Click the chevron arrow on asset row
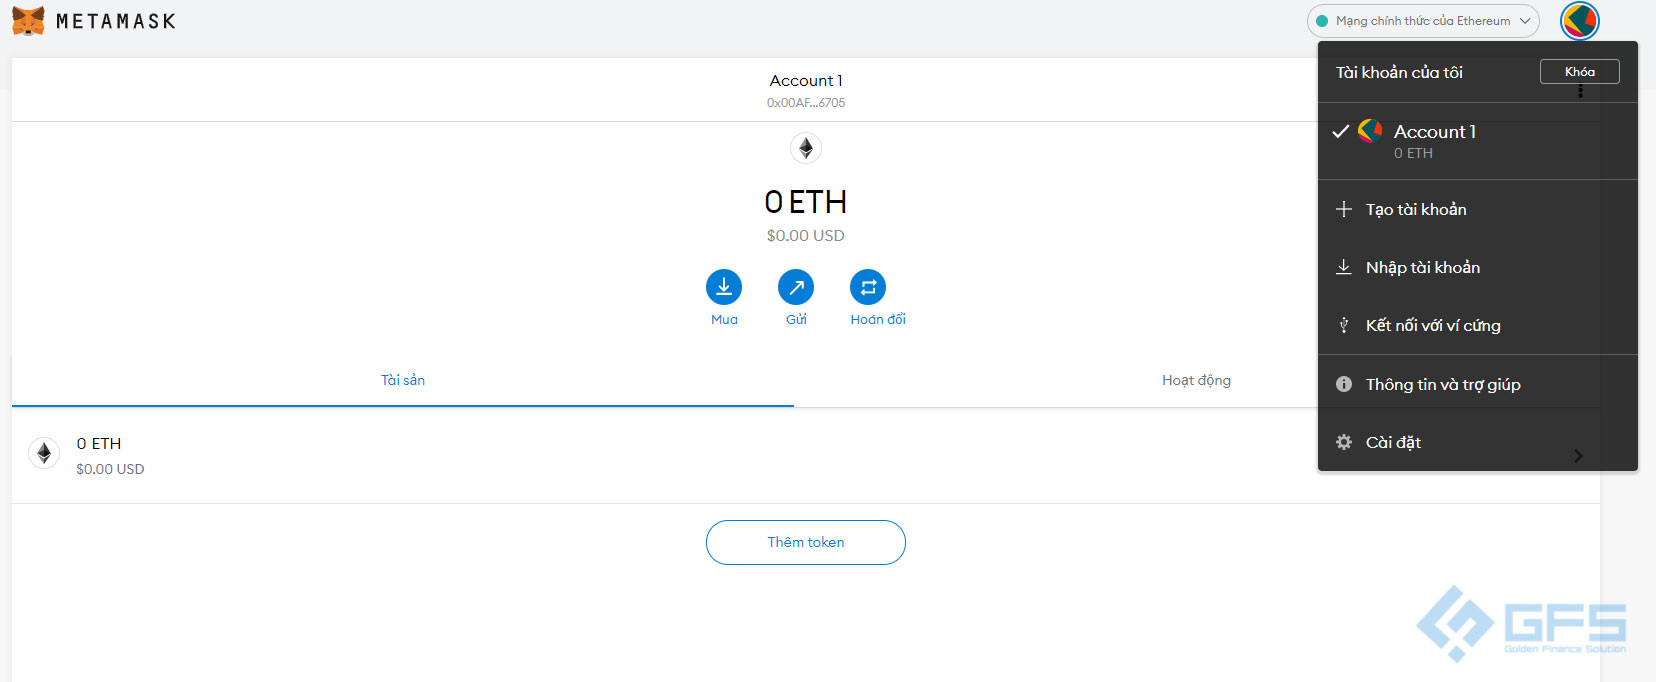This screenshot has width=1656, height=682. (1578, 456)
